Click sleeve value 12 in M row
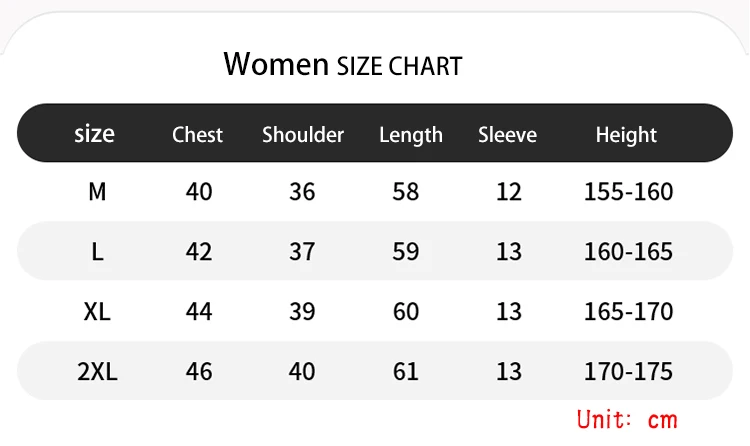This screenshot has width=750, height=446. (x=508, y=192)
